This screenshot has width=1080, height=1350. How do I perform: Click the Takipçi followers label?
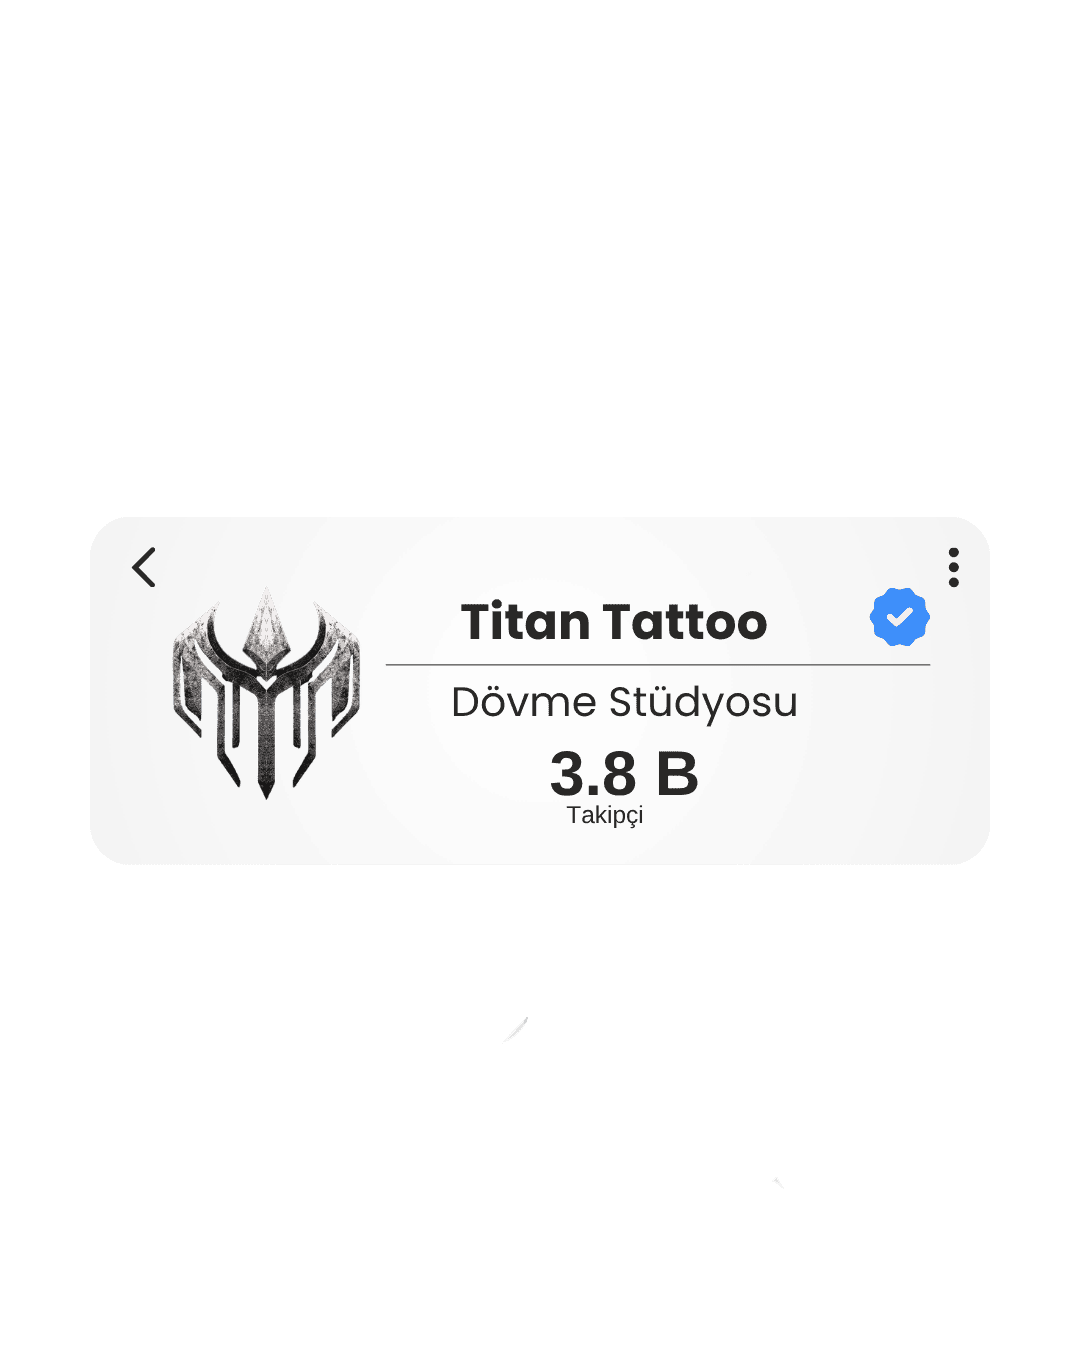coord(605,816)
